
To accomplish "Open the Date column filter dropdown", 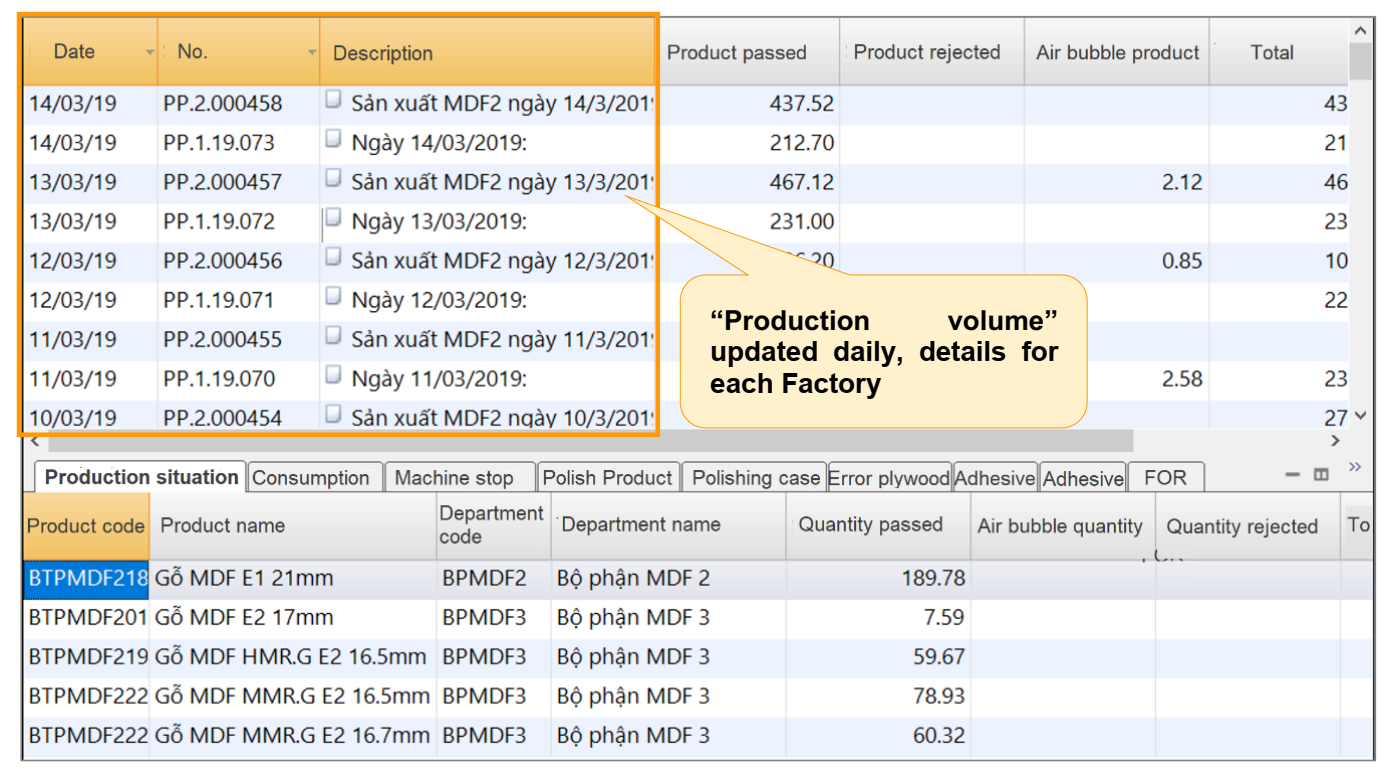I will [x=150, y=52].
